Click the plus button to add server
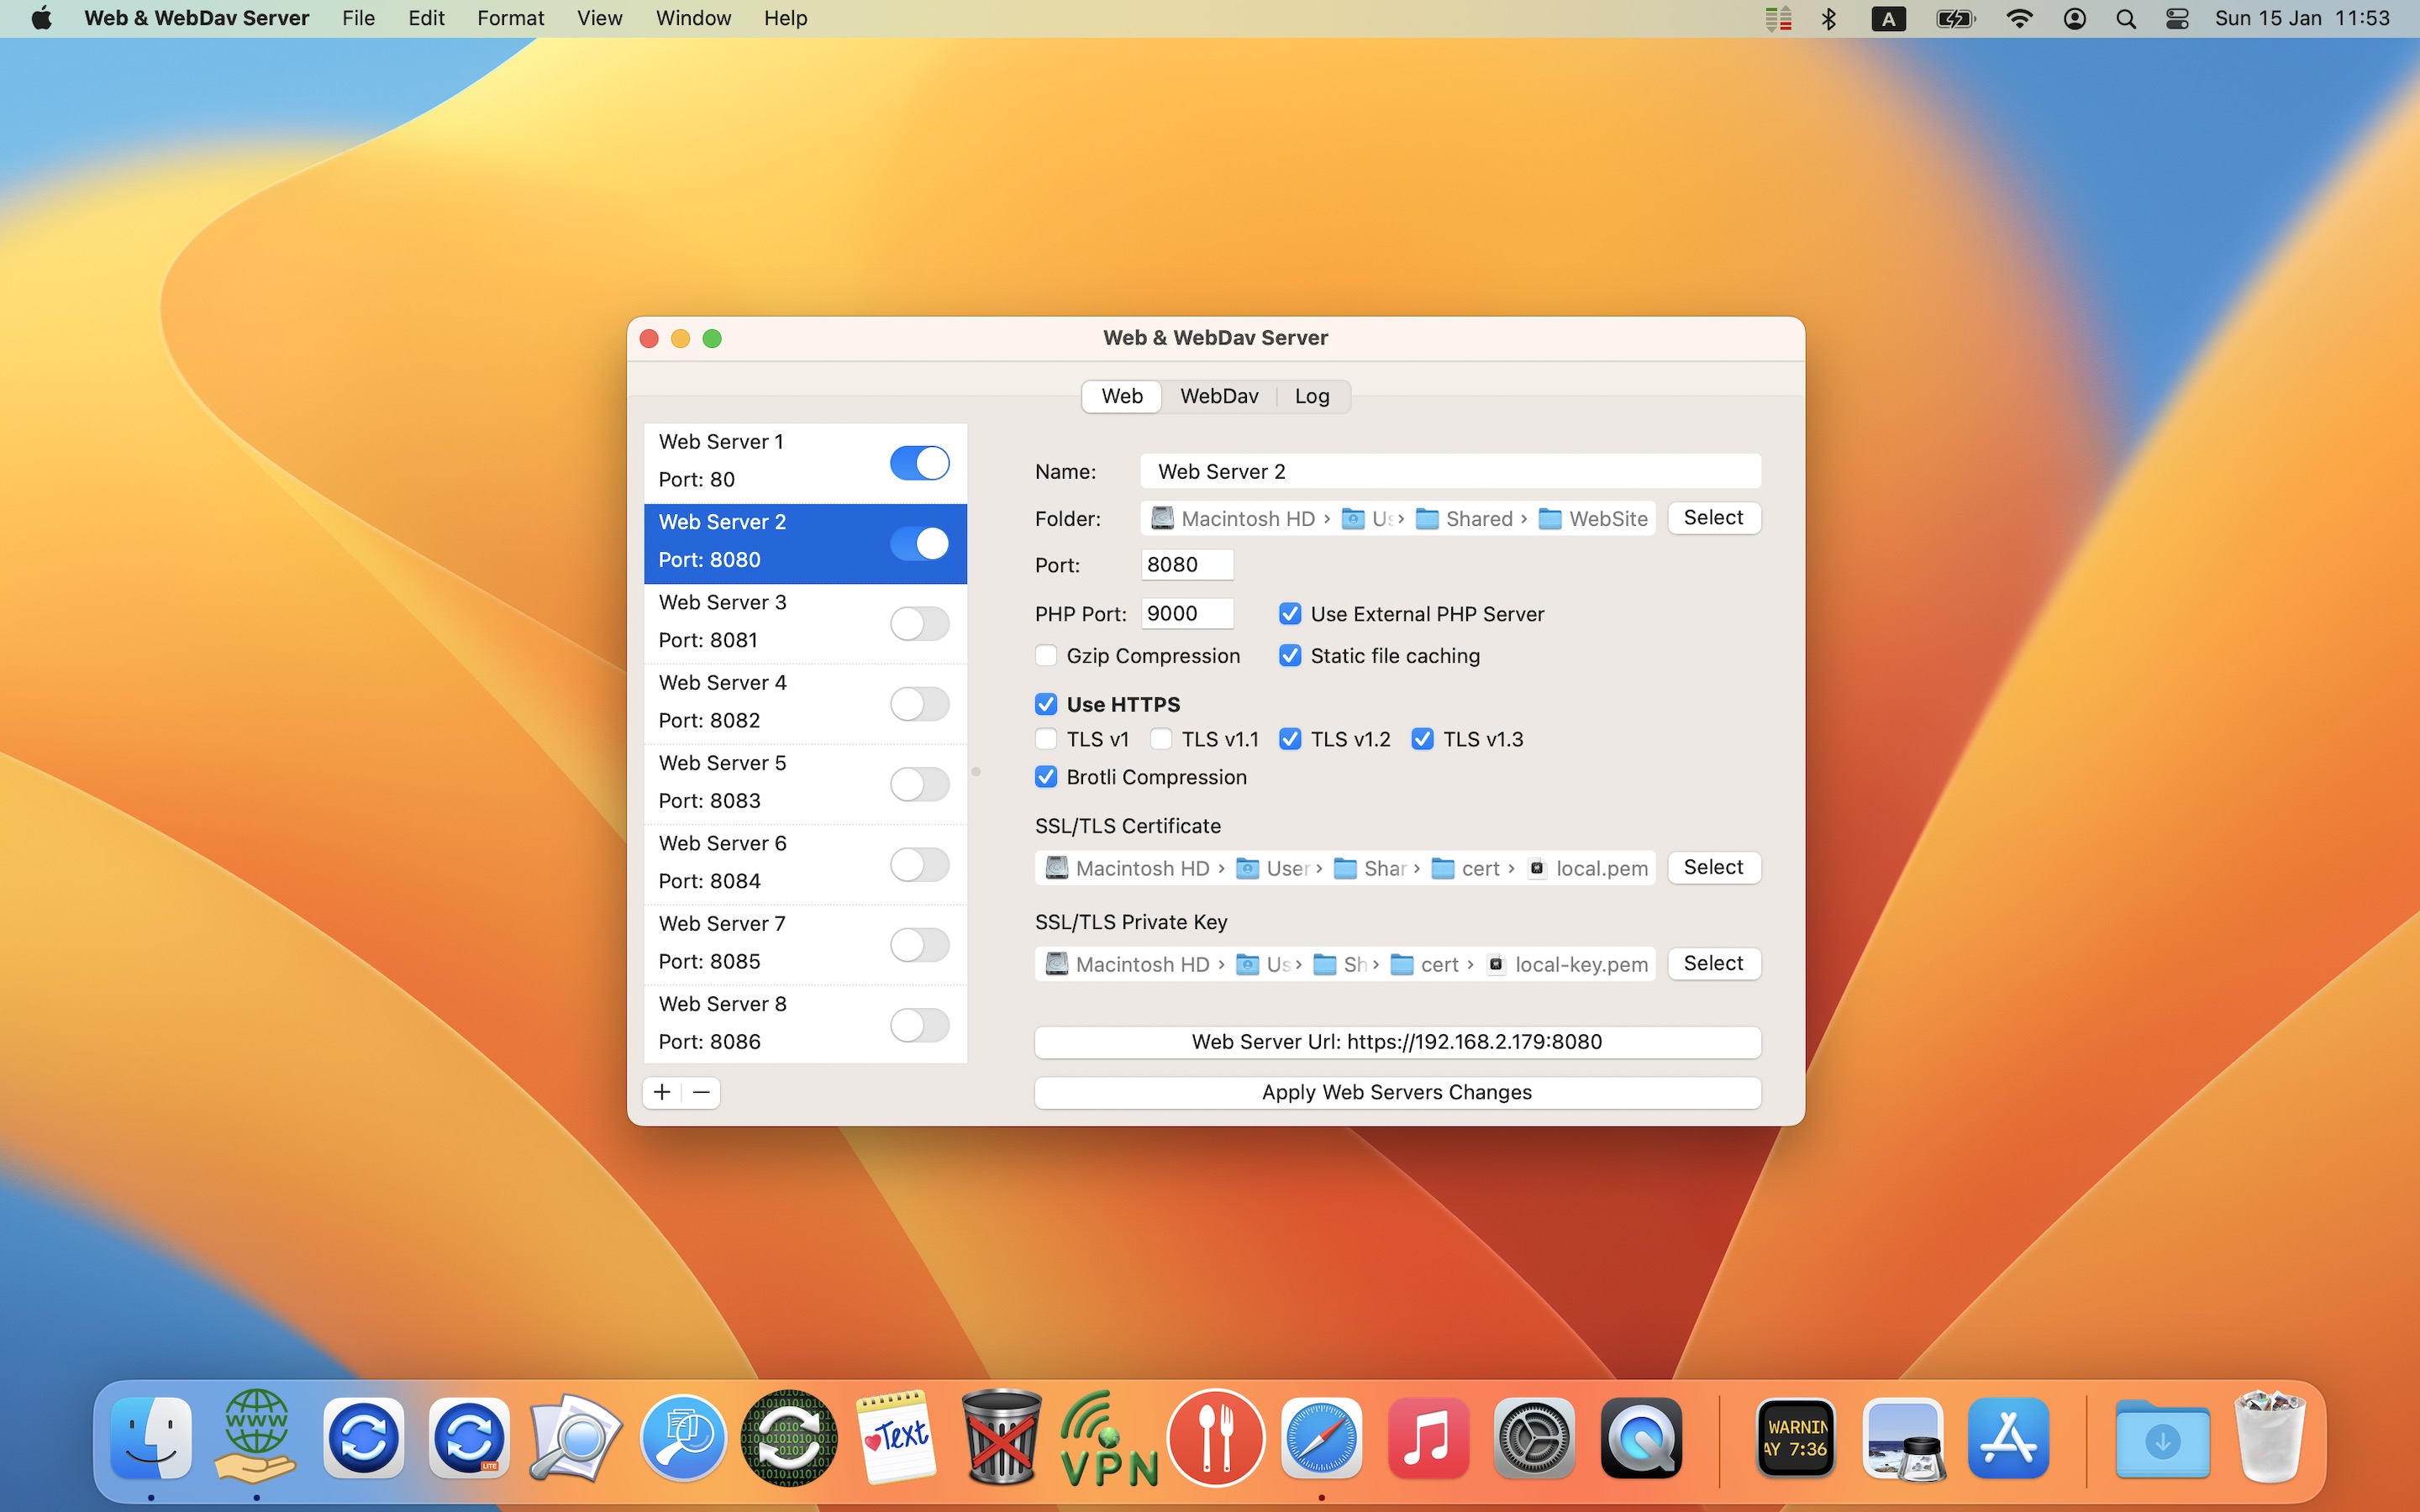The height and width of the screenshot is (1512, 2420). click(661, 1092)
